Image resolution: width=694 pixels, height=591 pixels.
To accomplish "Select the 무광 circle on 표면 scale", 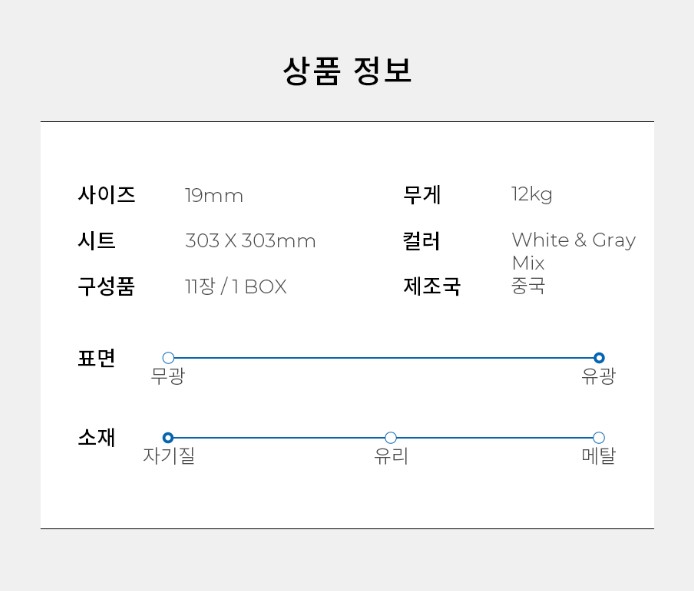I will pos(168,358).
